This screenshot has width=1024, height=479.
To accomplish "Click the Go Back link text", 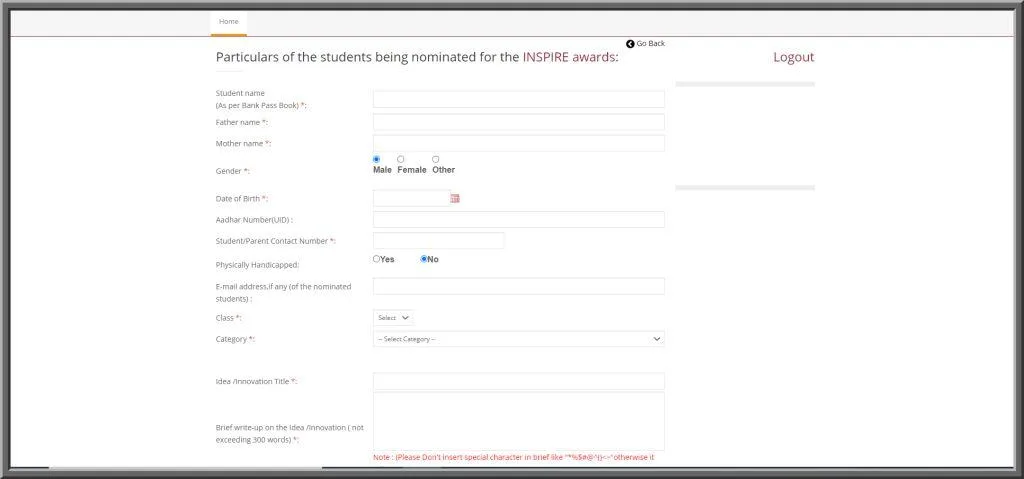I will pos(651,44).
